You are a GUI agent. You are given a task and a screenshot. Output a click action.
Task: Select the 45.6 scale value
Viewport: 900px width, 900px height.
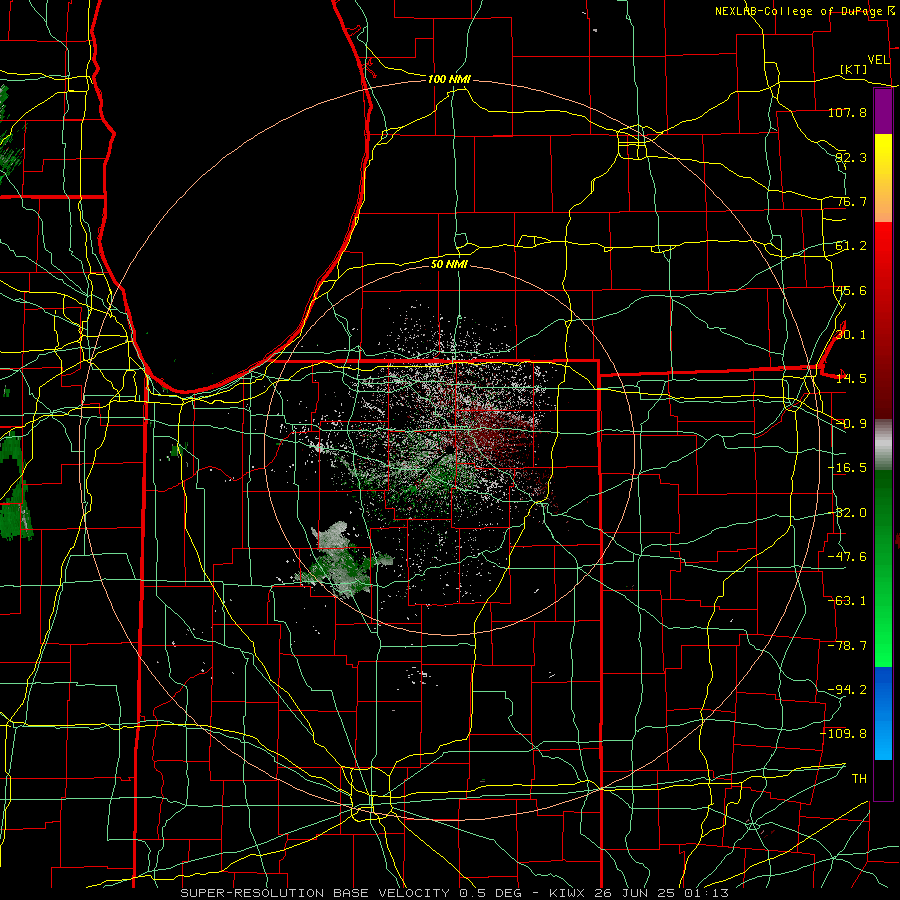click(x=851, y=290)
